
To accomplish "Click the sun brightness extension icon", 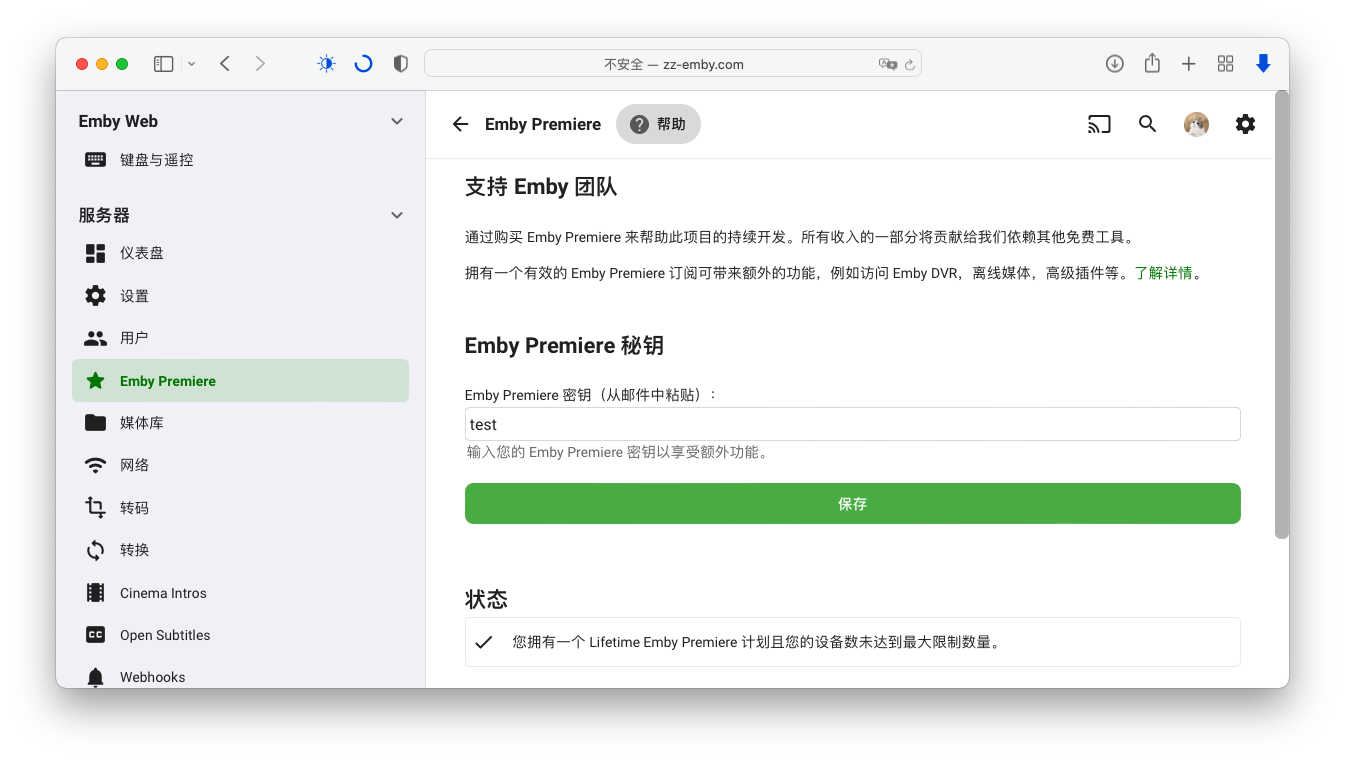I will (x=326, y=64).
